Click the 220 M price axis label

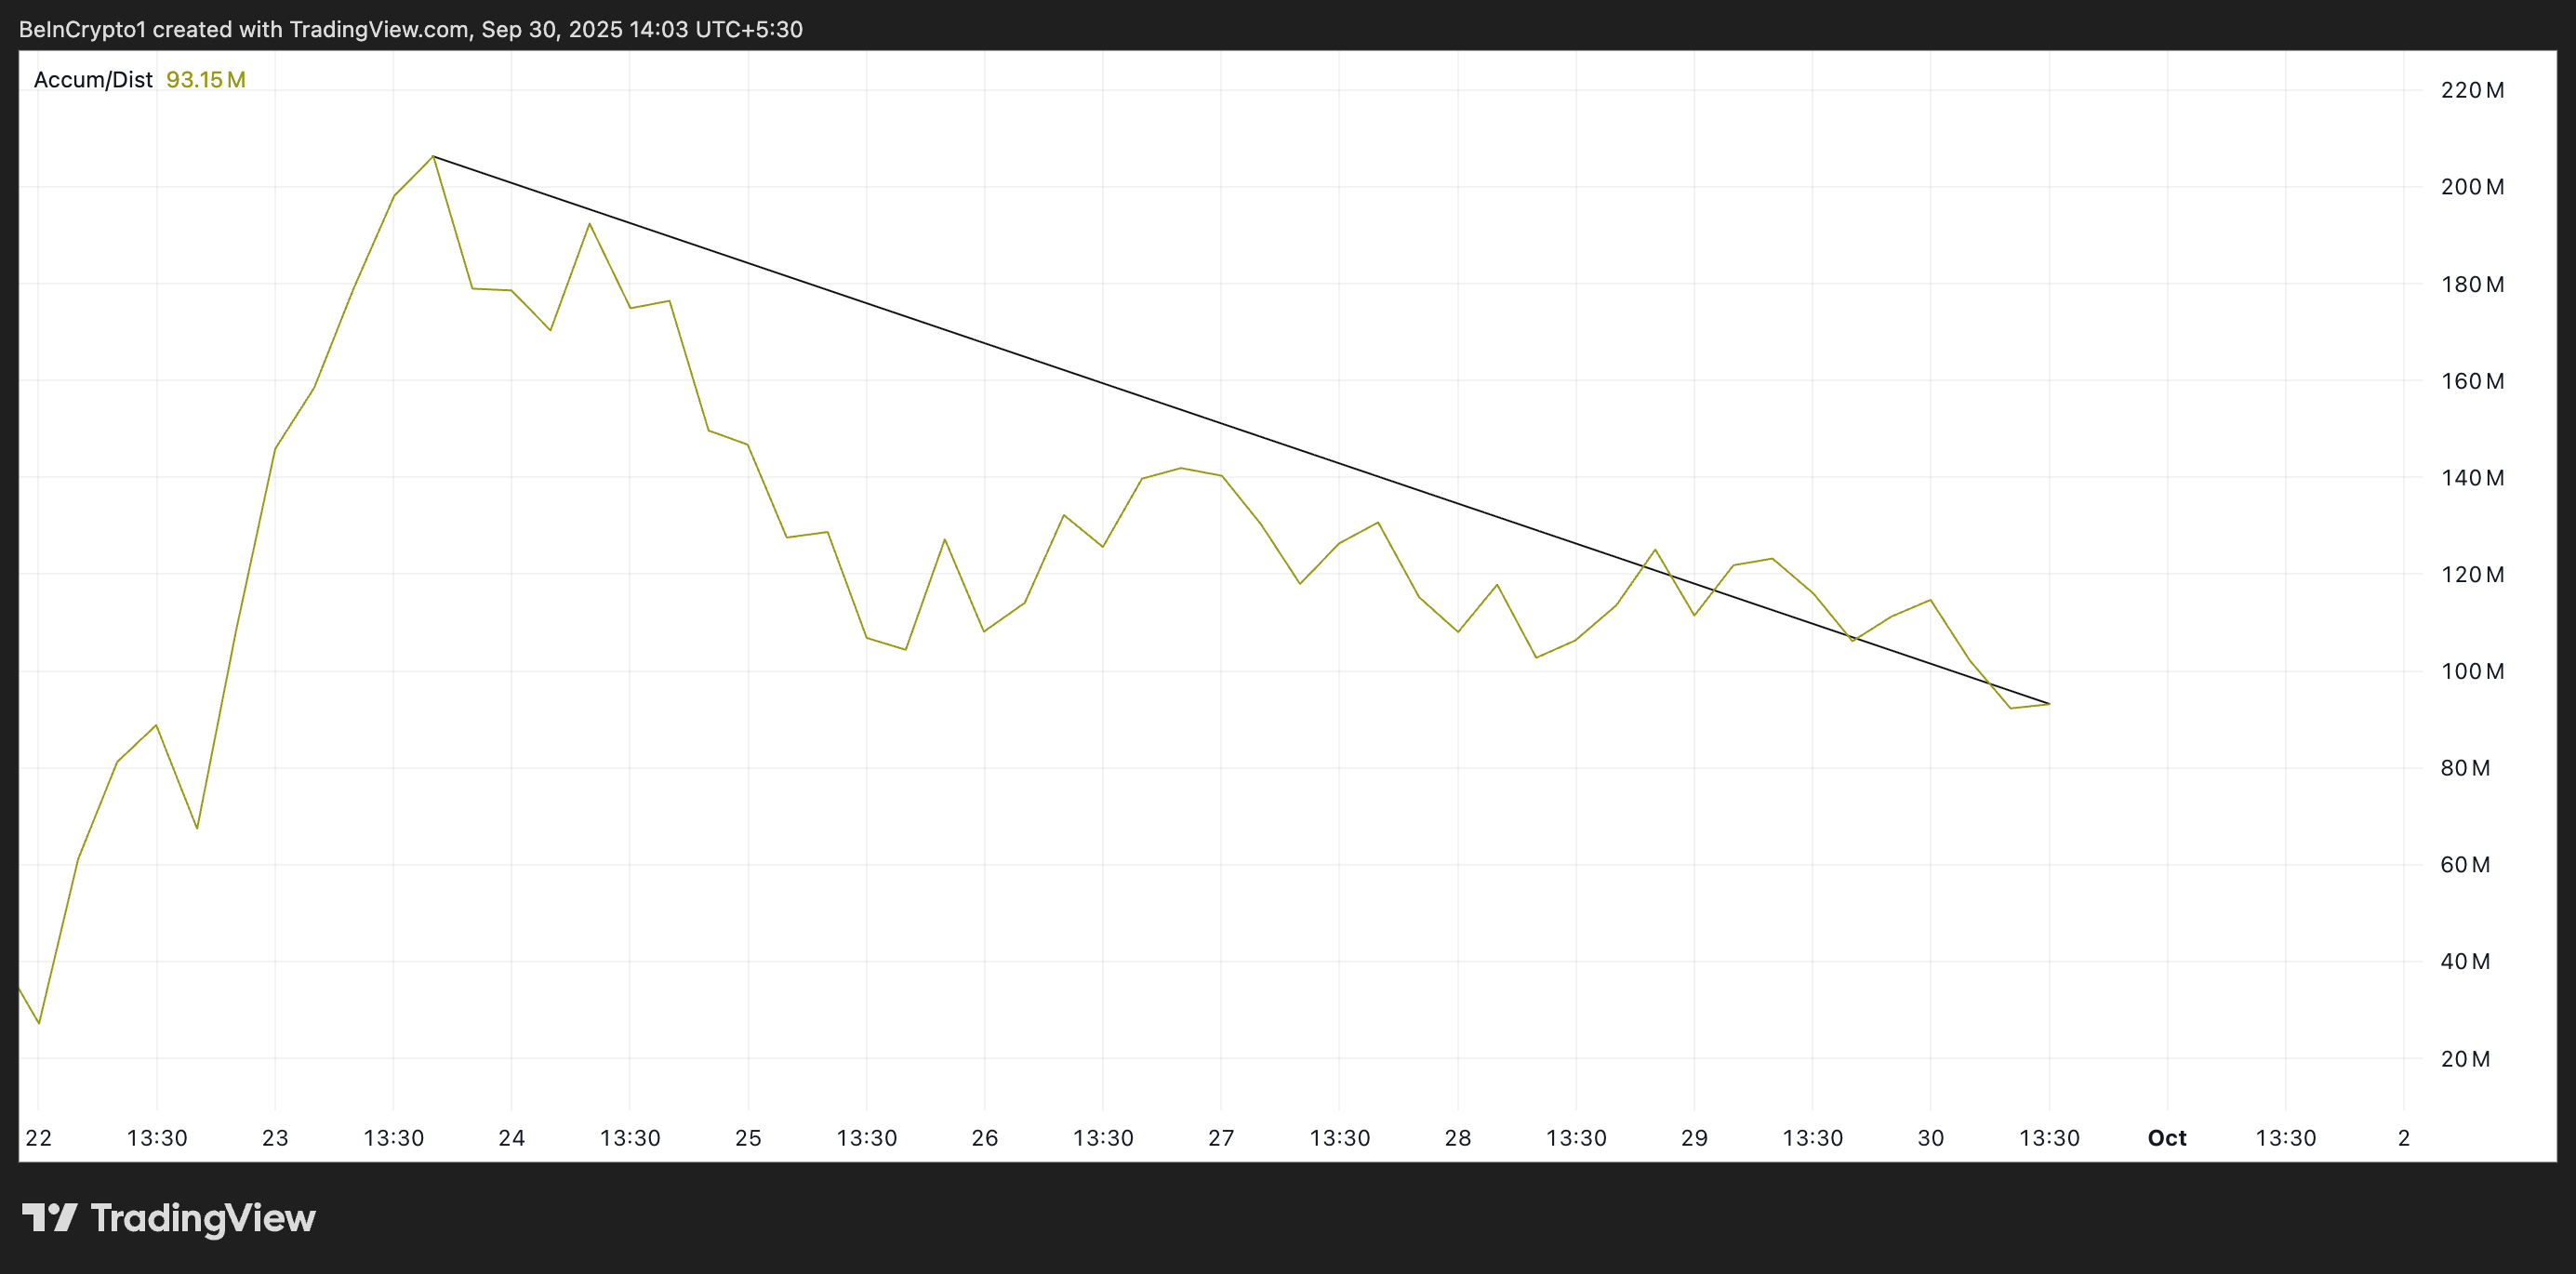point(2471,90)
